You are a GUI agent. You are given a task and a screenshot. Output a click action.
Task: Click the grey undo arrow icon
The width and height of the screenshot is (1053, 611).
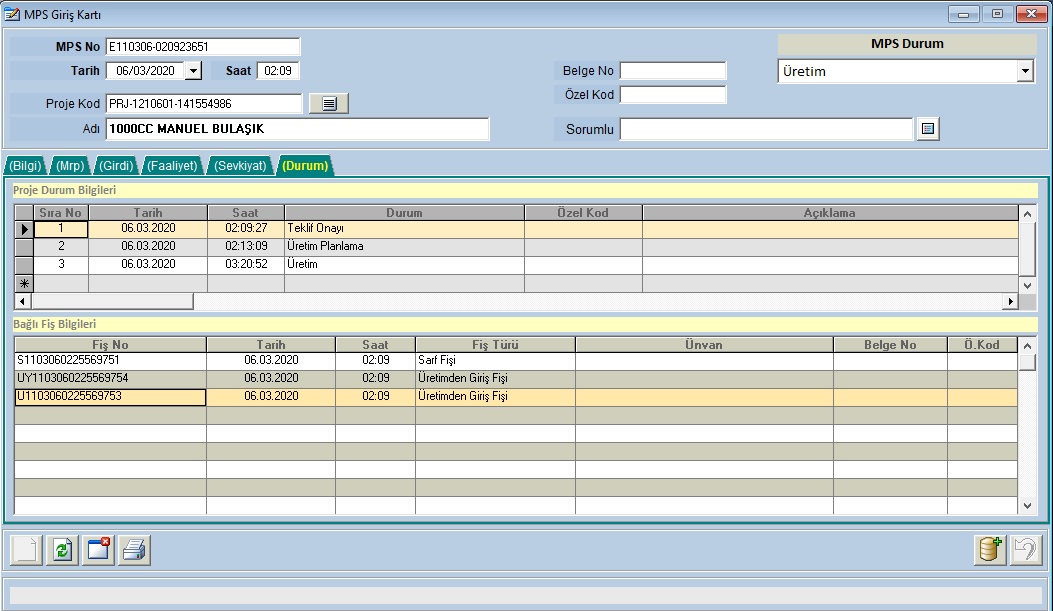pyautogui.click(x=1025, y=550)
